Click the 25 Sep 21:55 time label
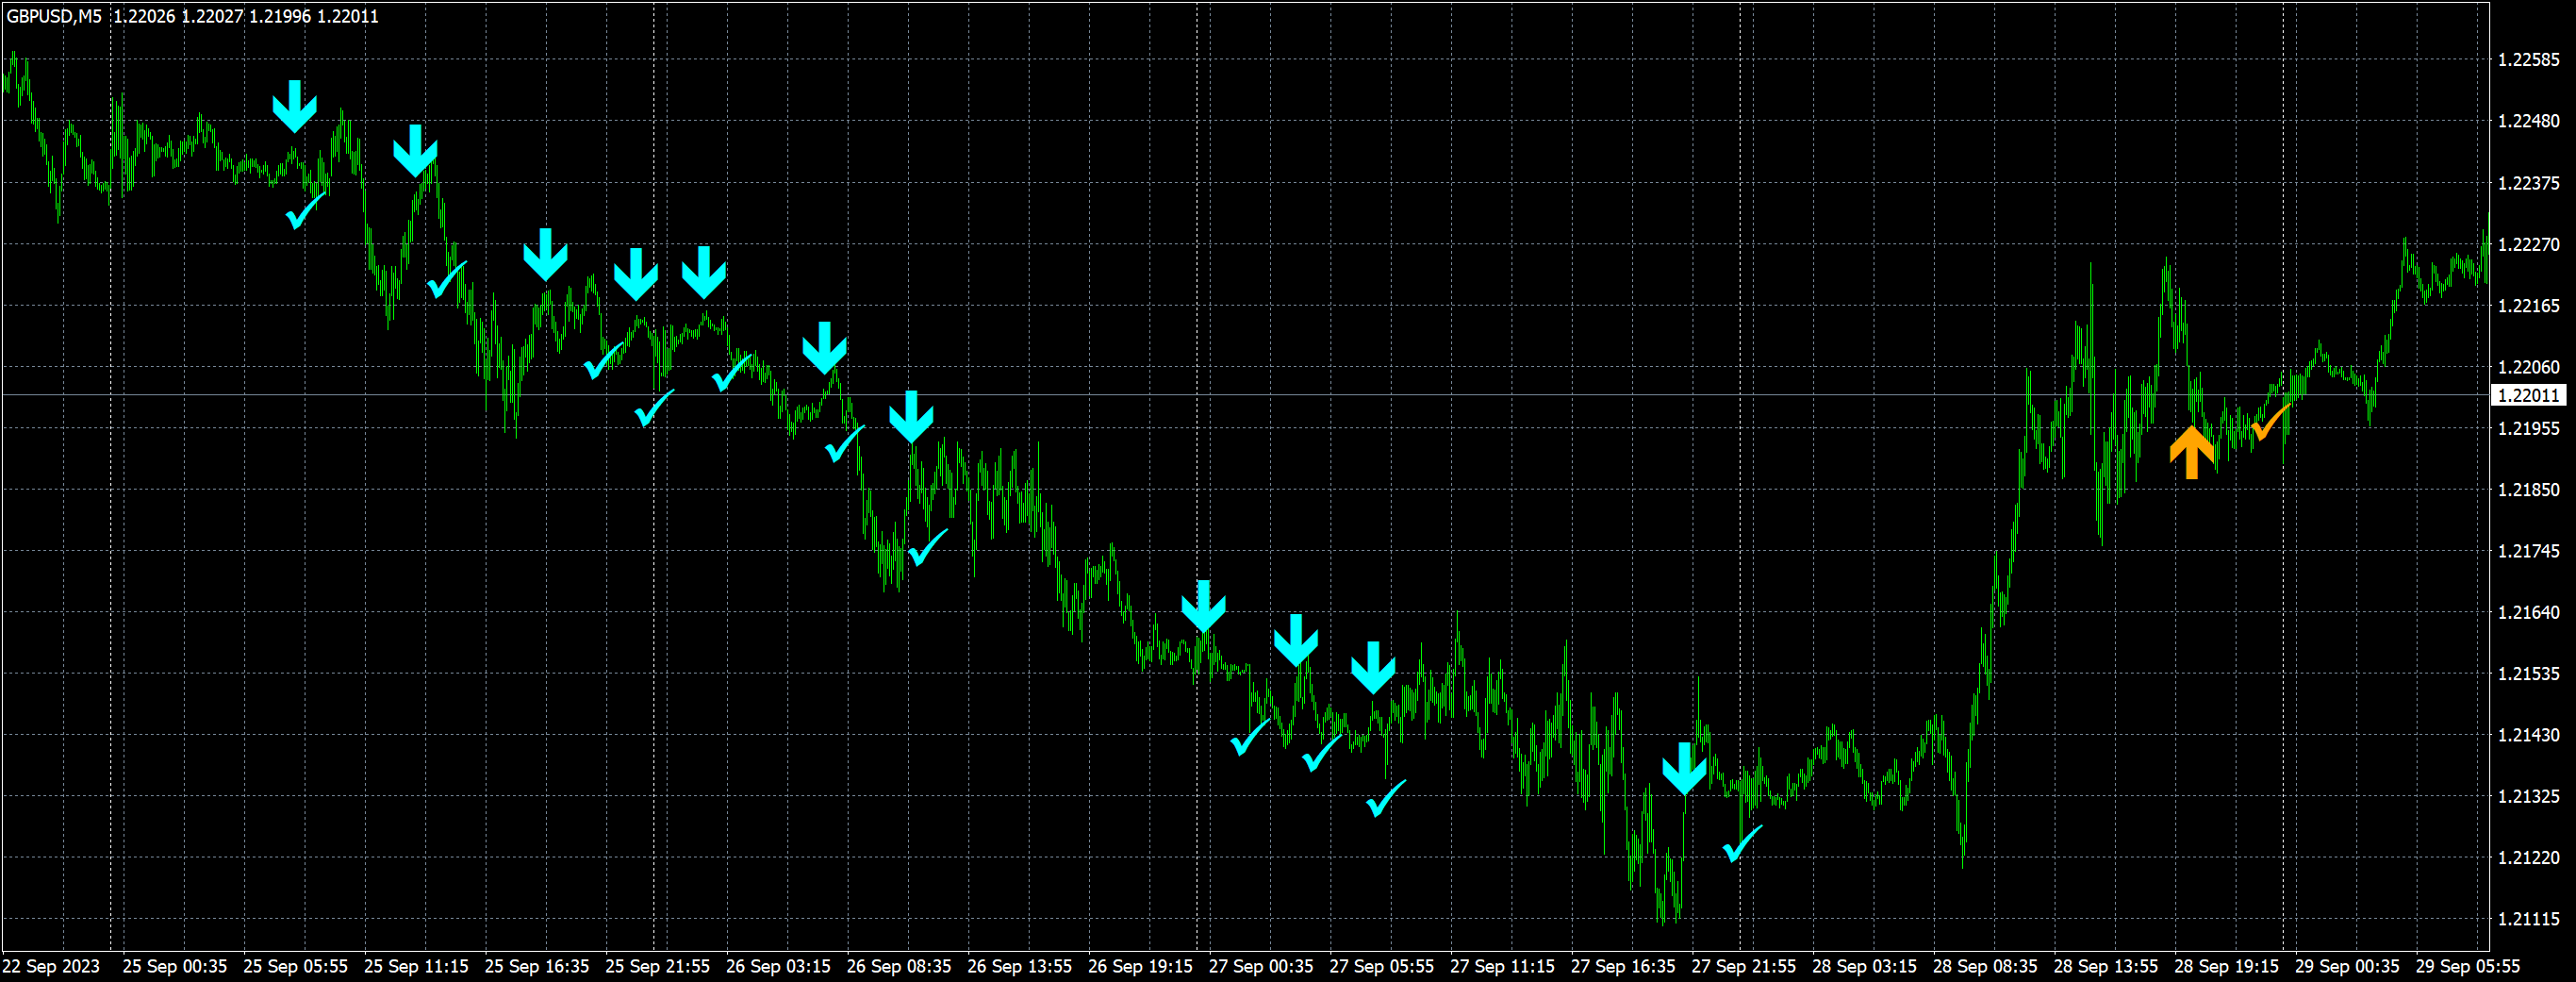 [x=657, y=966]
